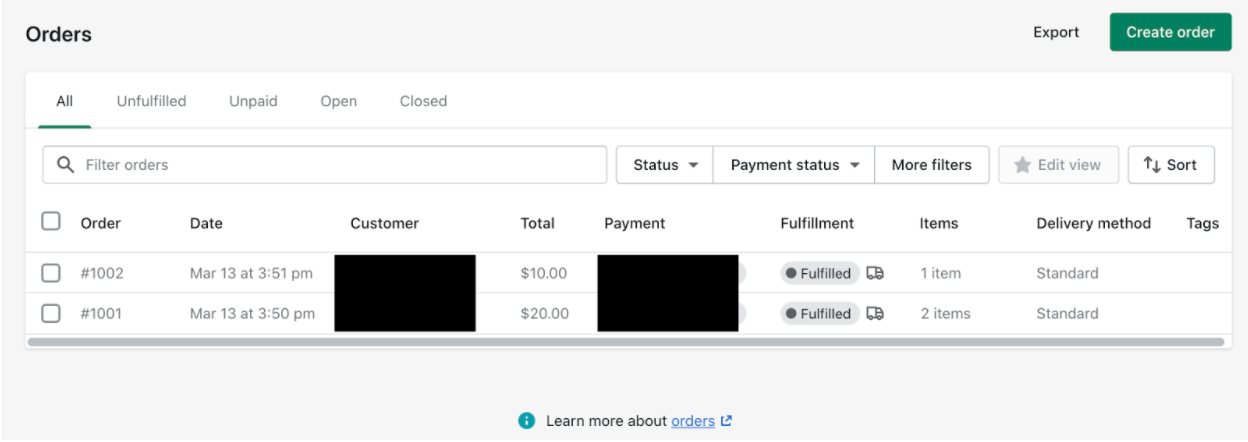The image size is (1248, 442).
Task: Click the sort arrows icon
Action: 1152,165
